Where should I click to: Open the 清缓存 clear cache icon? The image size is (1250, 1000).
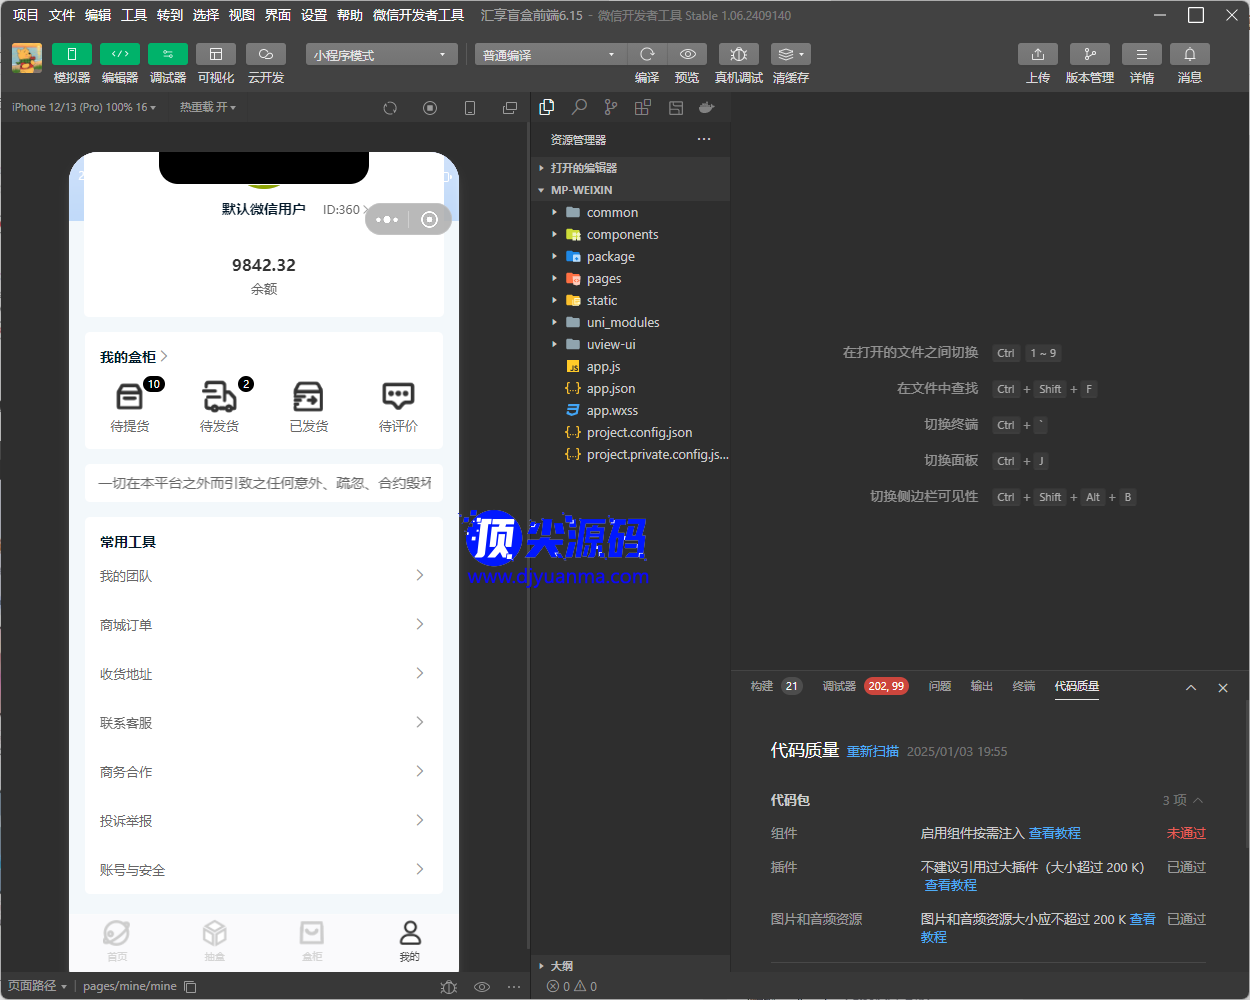click(x=790, y=54)
